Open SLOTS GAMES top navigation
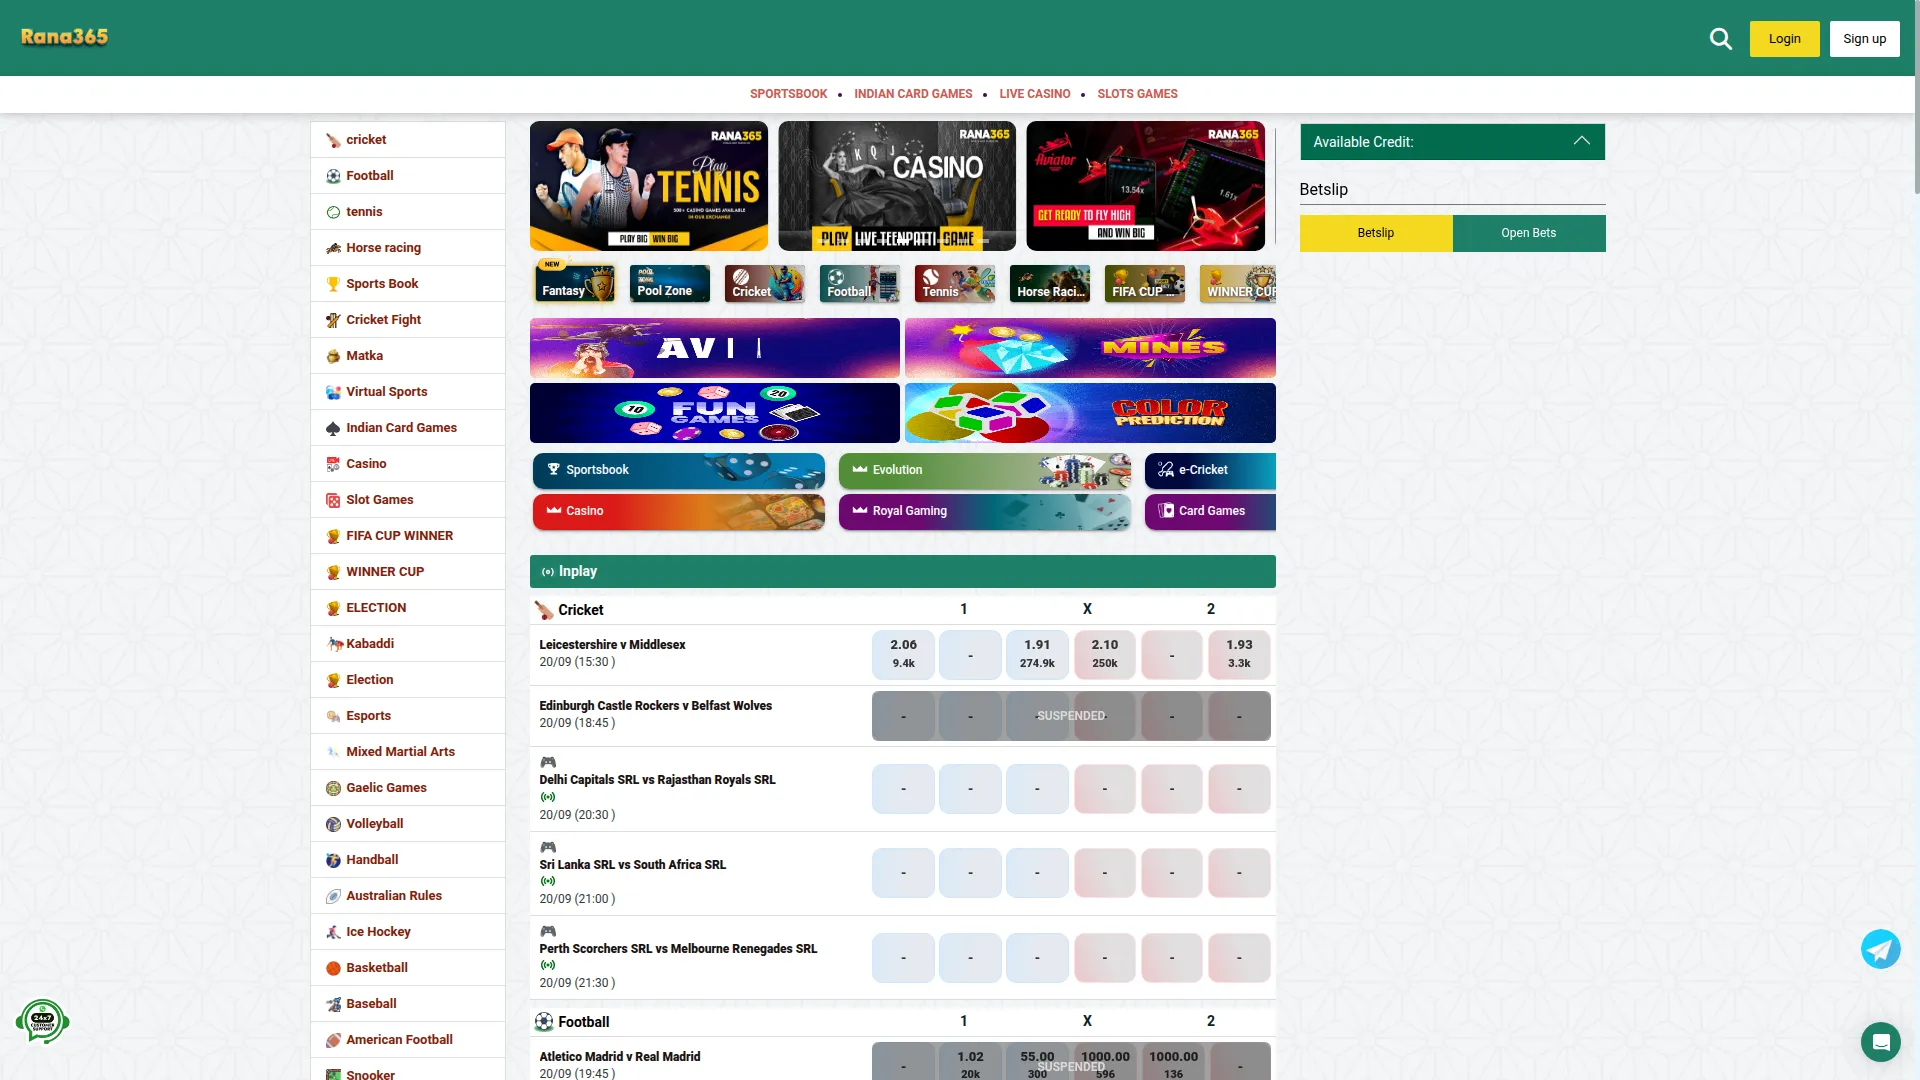The width and height of the screenshot is (1920, 1080). [x=1137, y=94]
